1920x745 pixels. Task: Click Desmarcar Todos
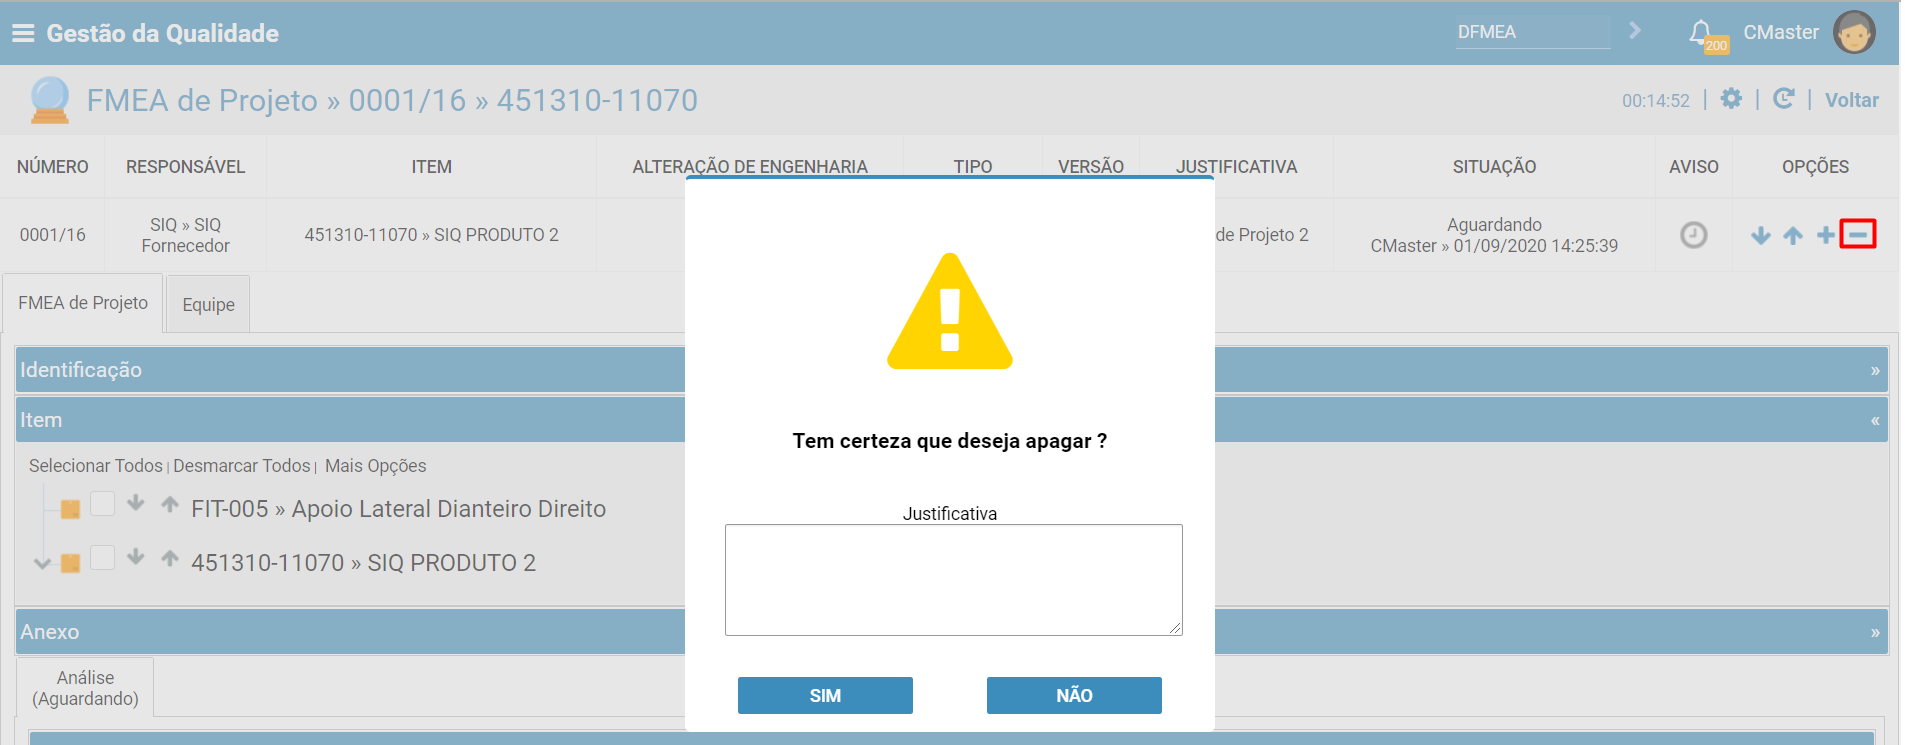click(x=241, y=466)
